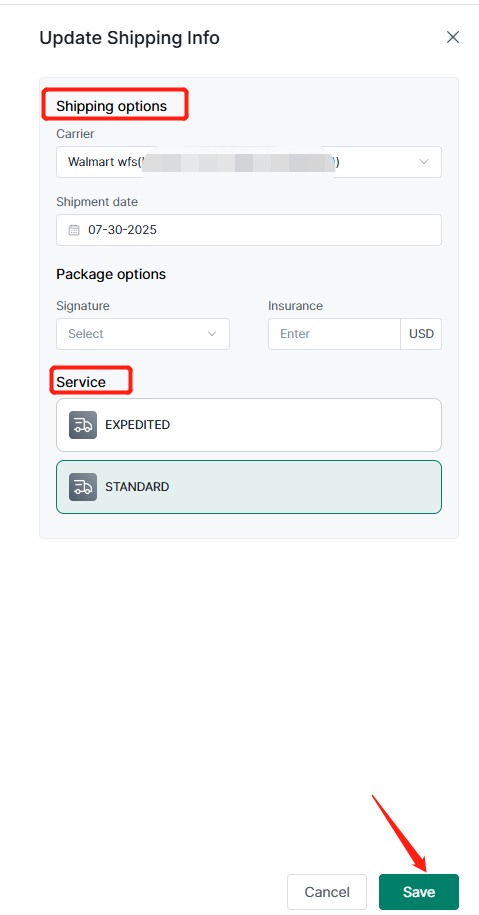Screen dimensions: 479x915
Task: Choose the STANDARD service option
Action: [249, 487]
